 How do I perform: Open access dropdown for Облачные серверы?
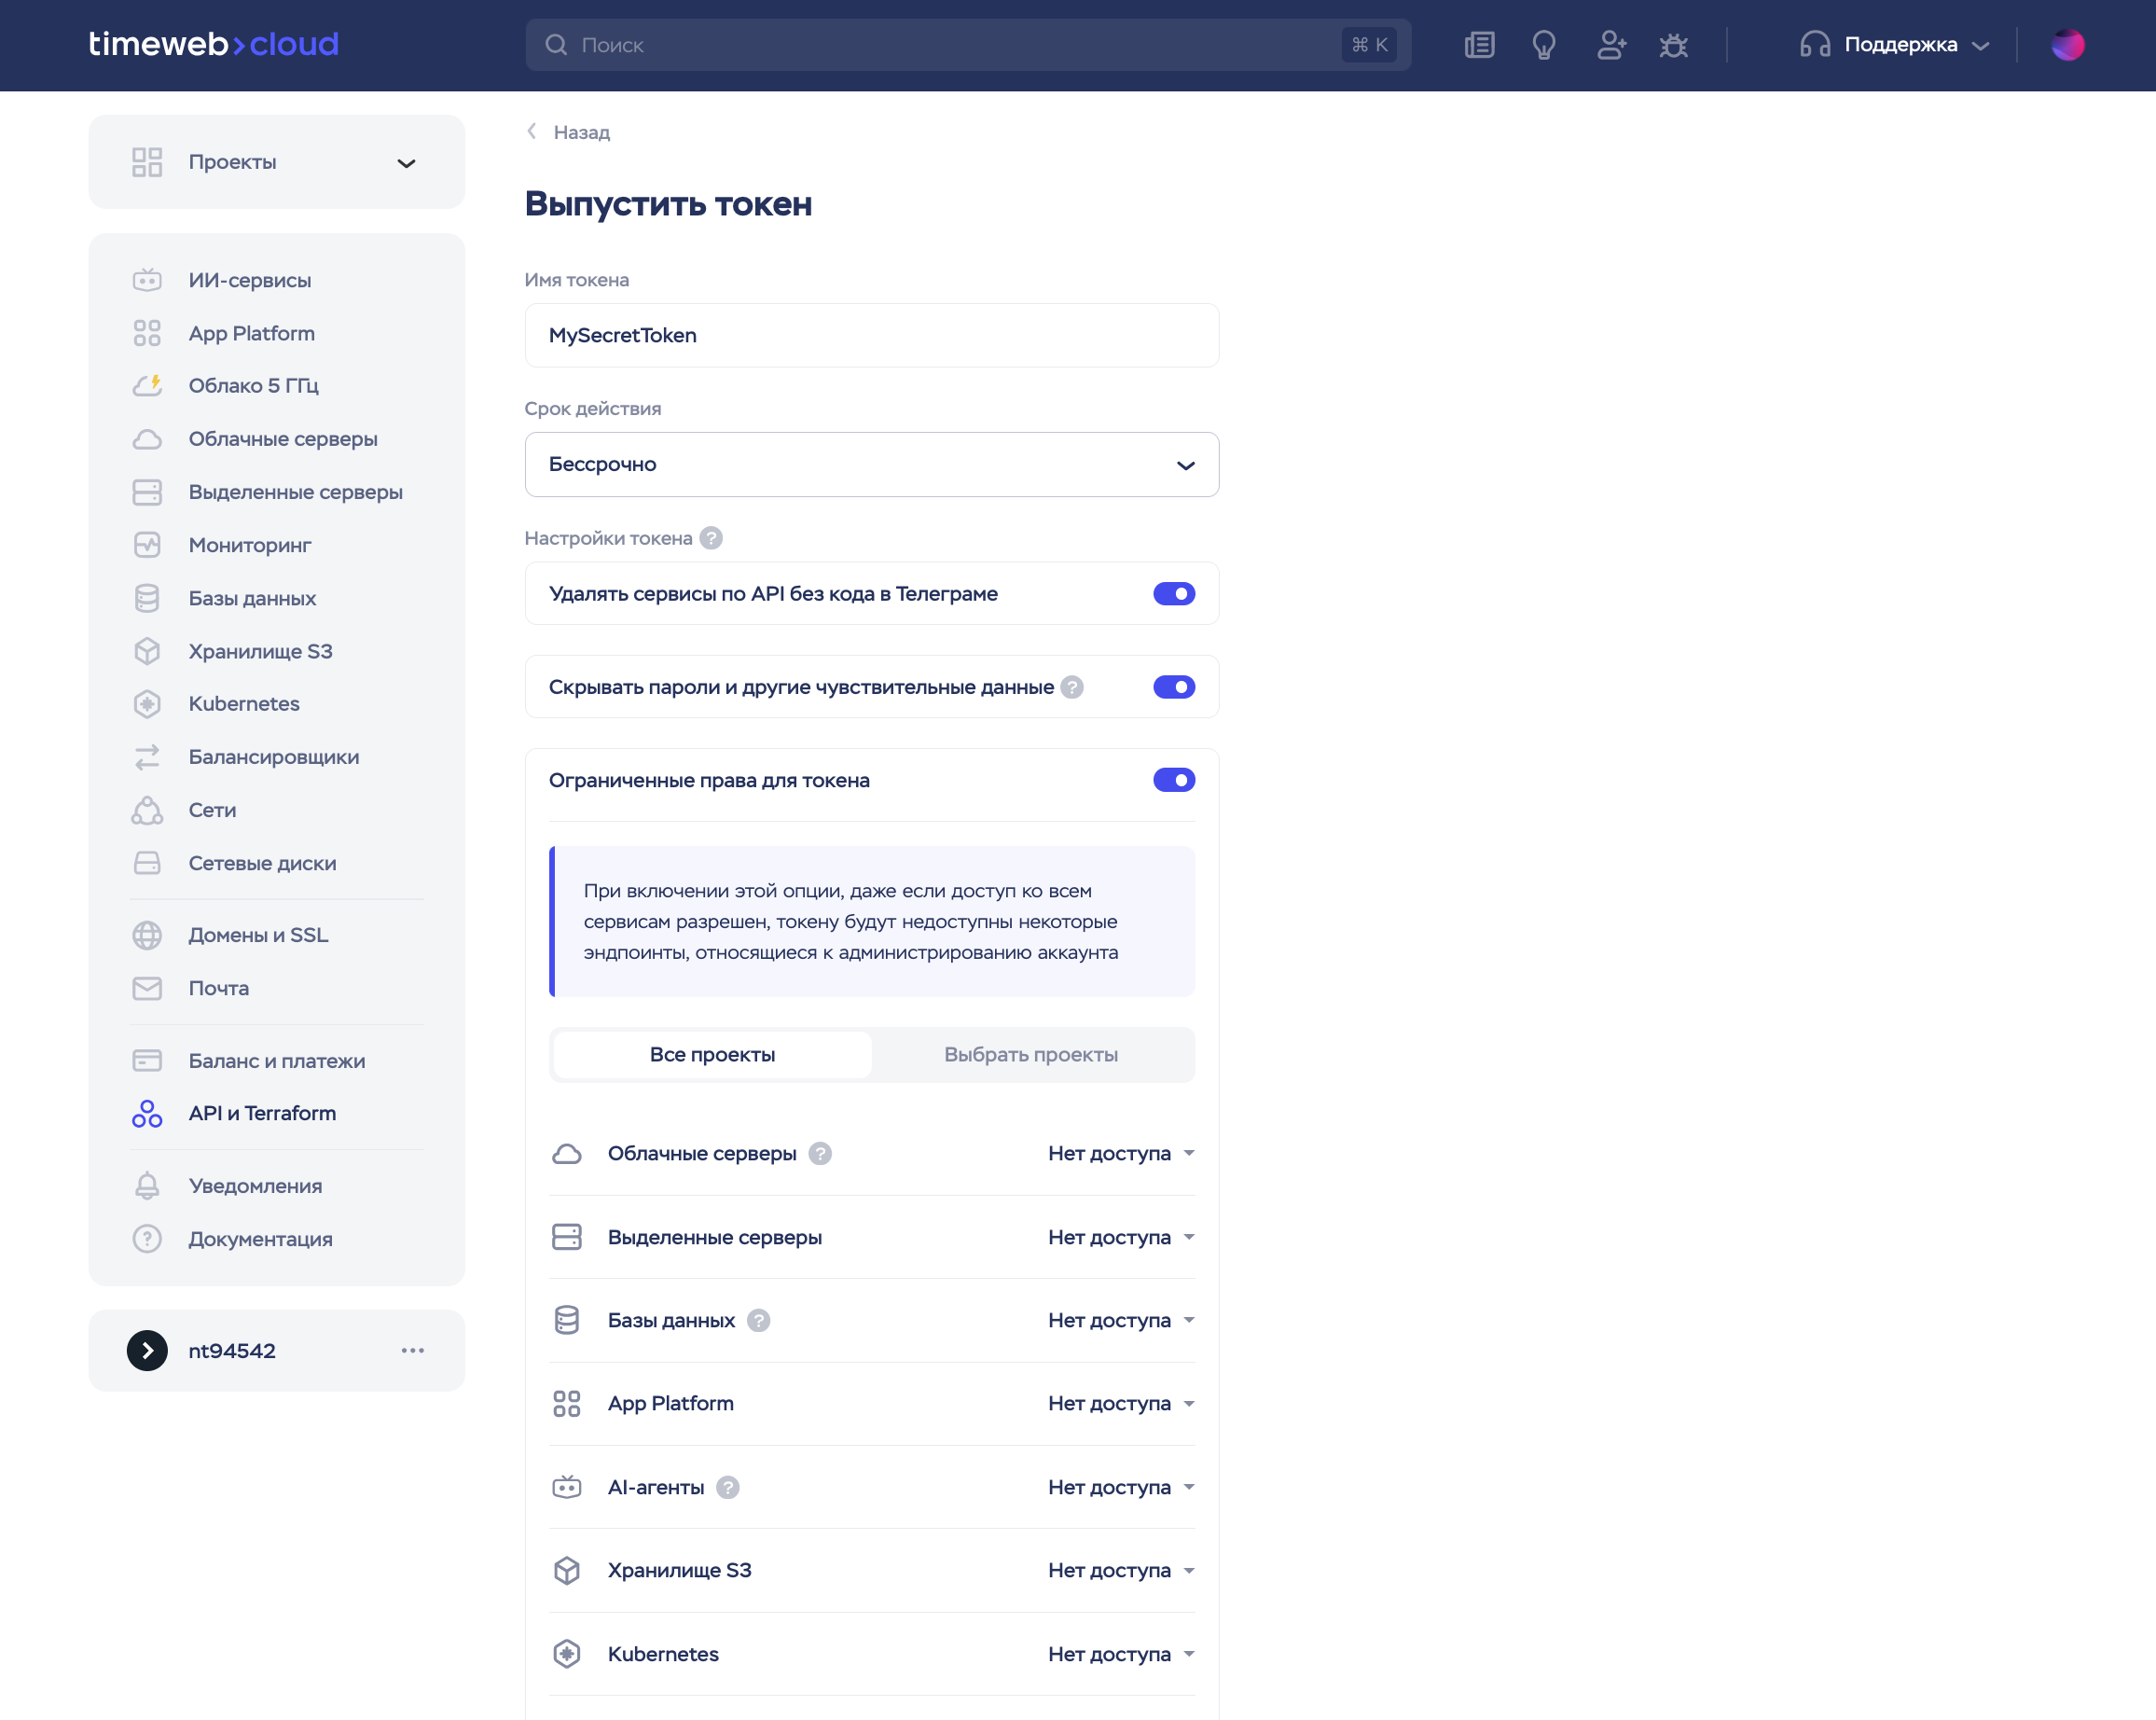click(1121, 1153)
